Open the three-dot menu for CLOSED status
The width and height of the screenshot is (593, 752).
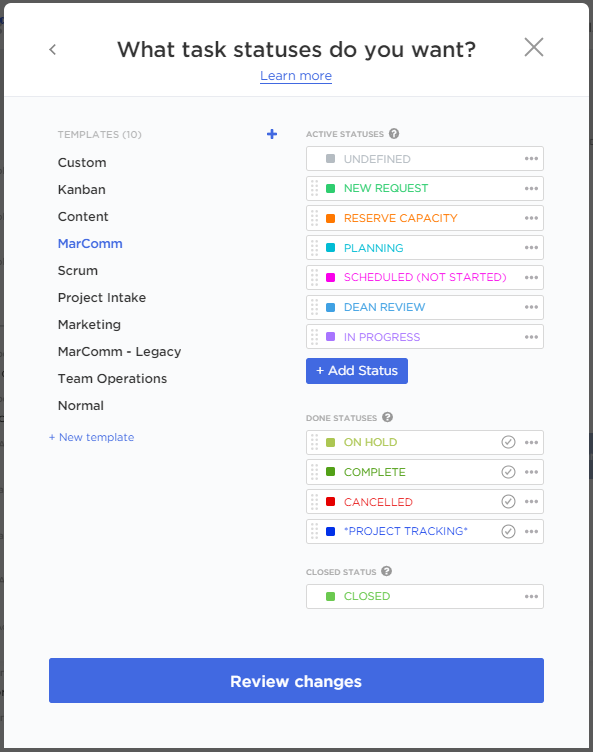[531, 597]
